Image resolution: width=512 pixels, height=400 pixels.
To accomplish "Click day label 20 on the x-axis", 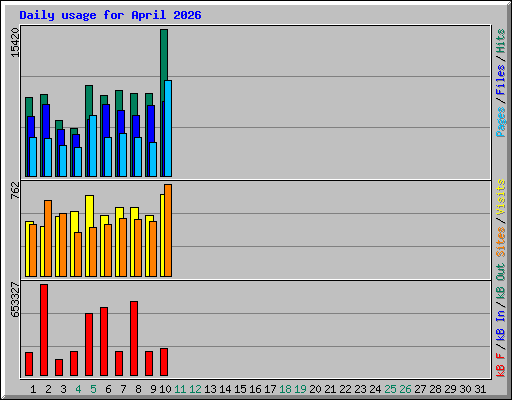I will coord(315,389).
